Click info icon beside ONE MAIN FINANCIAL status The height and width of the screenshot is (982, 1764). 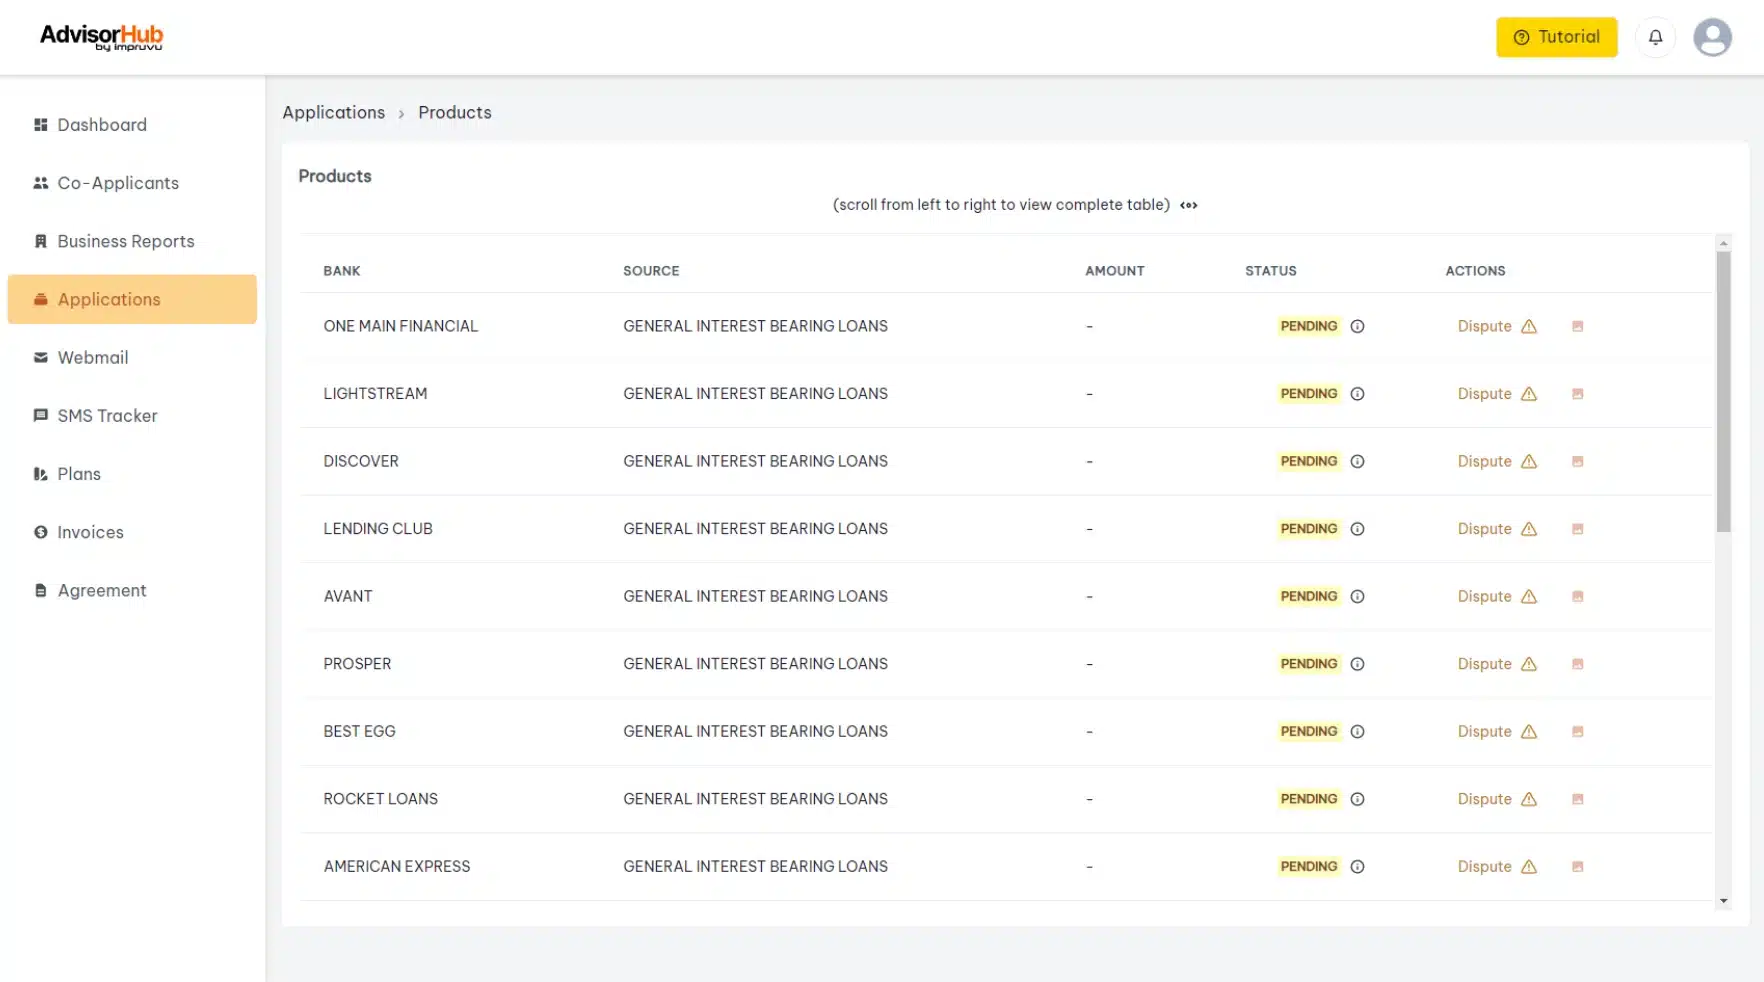(1357, 326)
